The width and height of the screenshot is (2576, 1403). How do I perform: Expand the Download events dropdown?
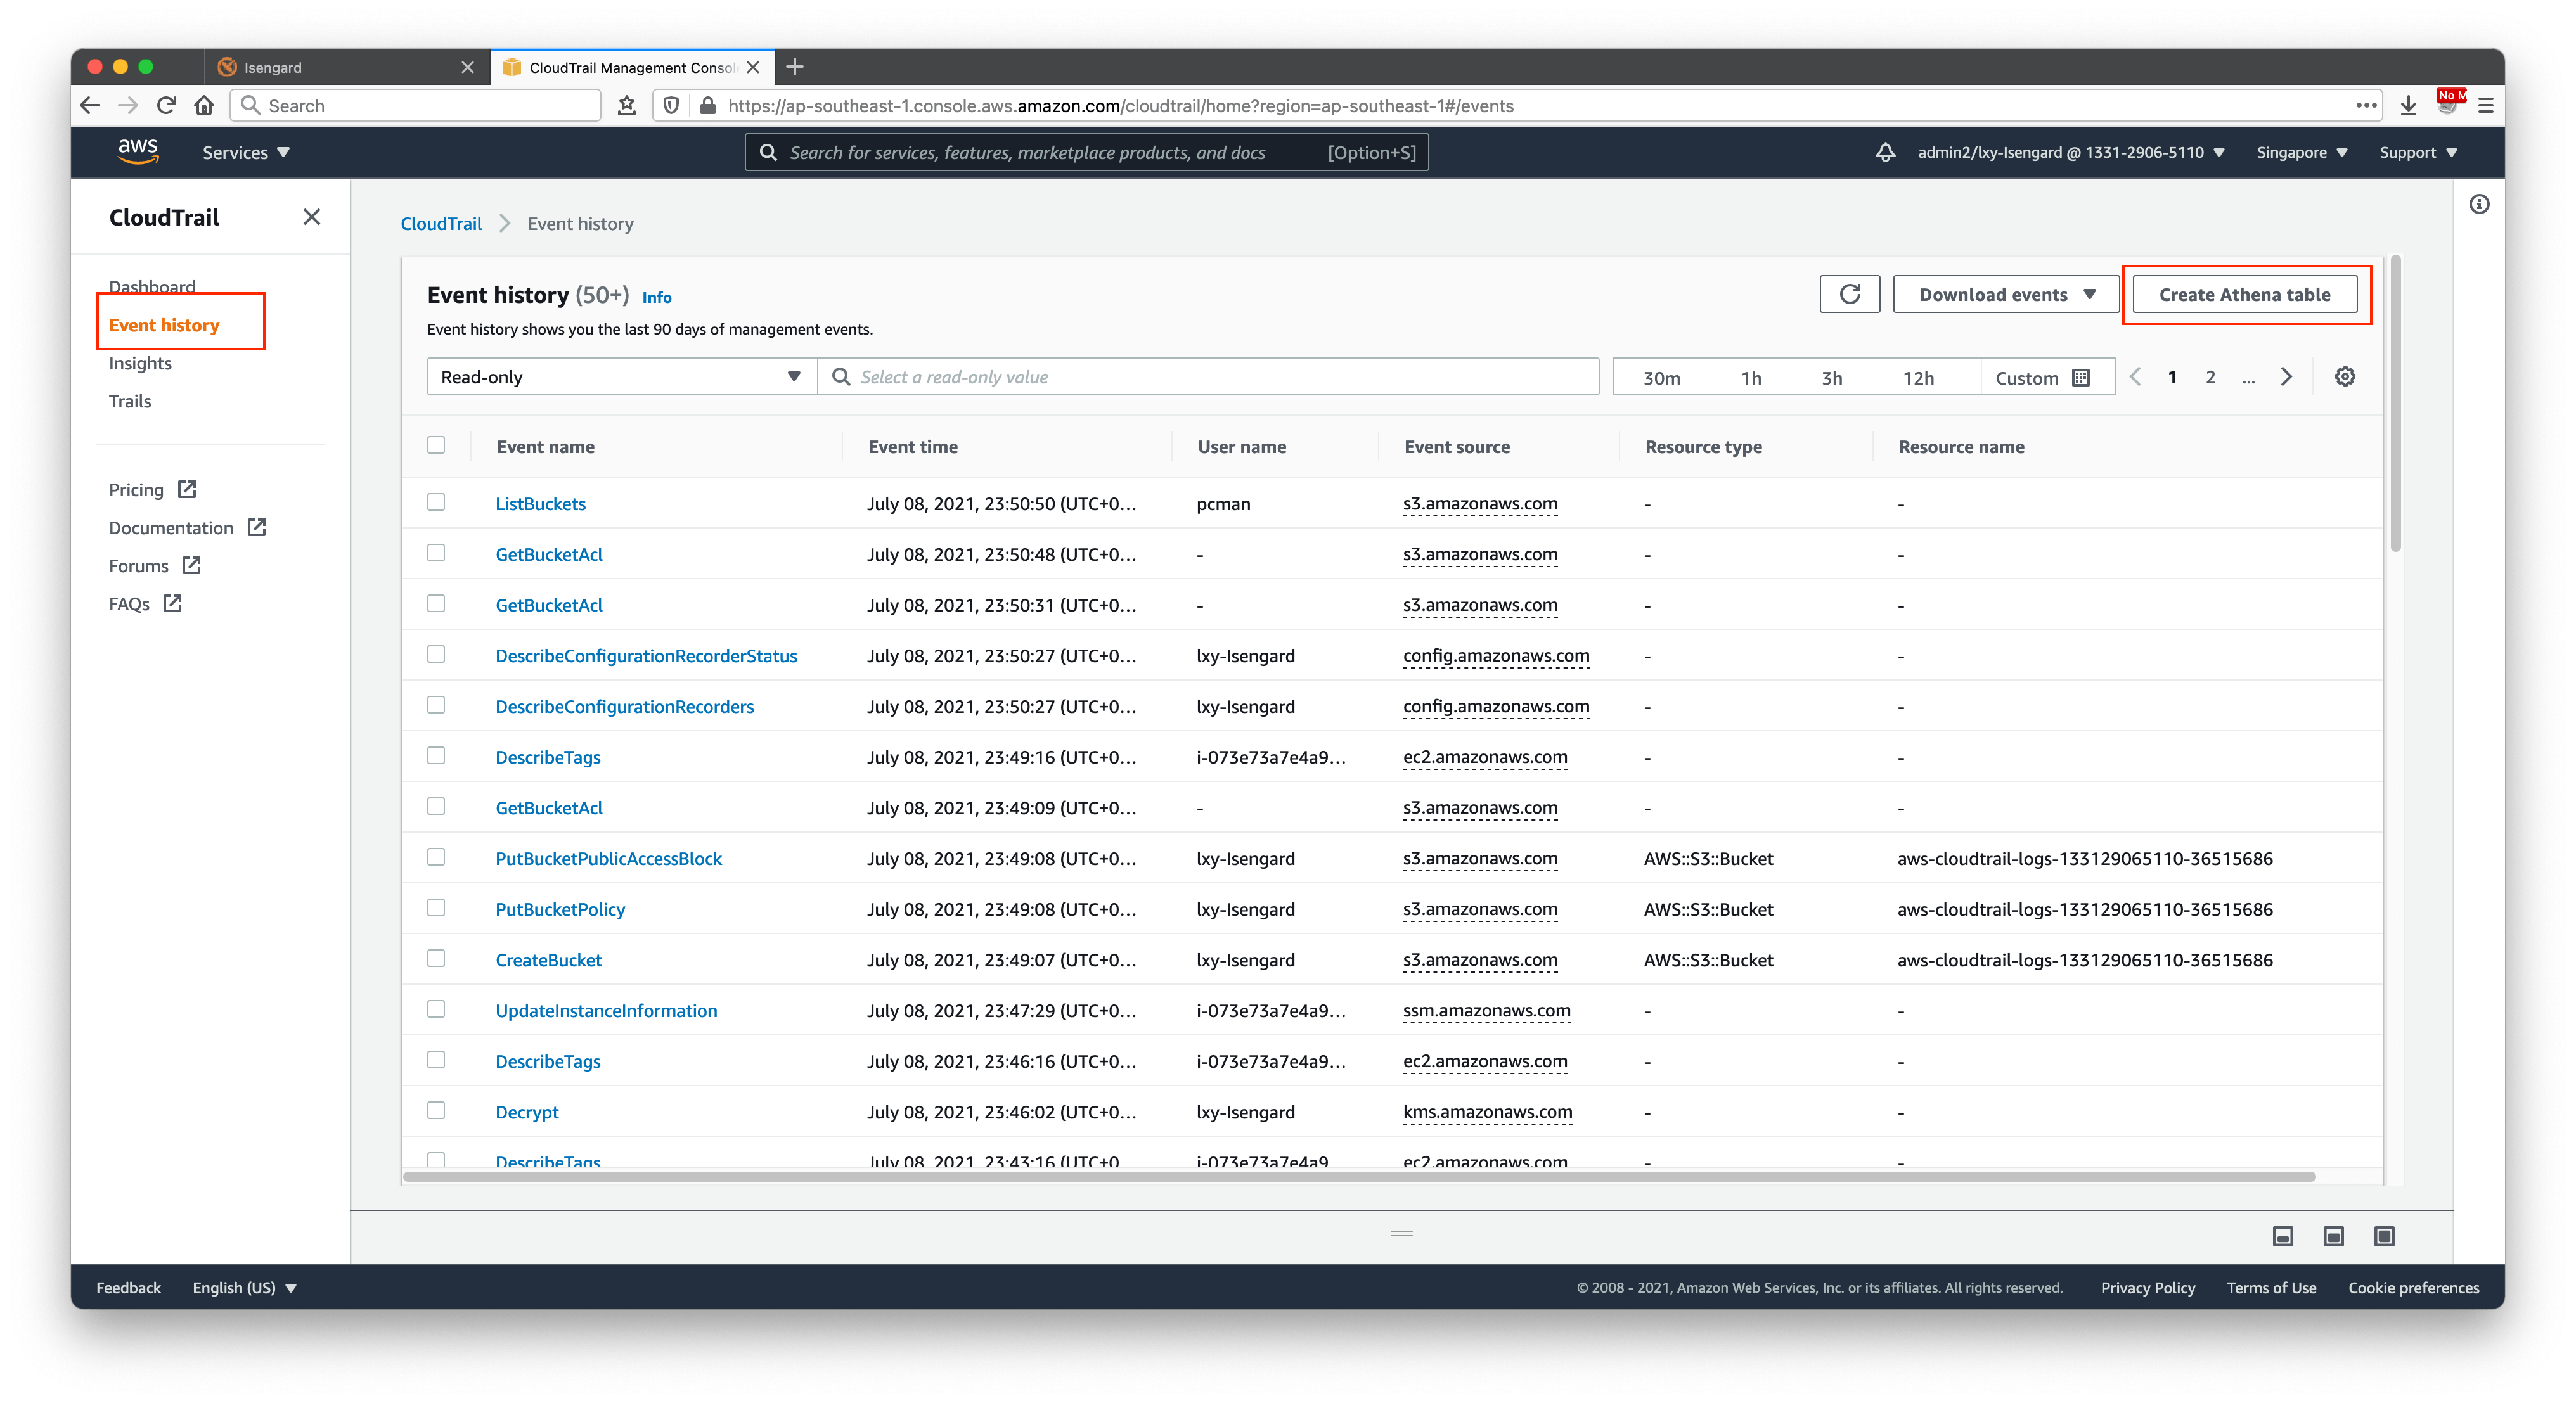pyautogui.click(x=2006, y=294)
